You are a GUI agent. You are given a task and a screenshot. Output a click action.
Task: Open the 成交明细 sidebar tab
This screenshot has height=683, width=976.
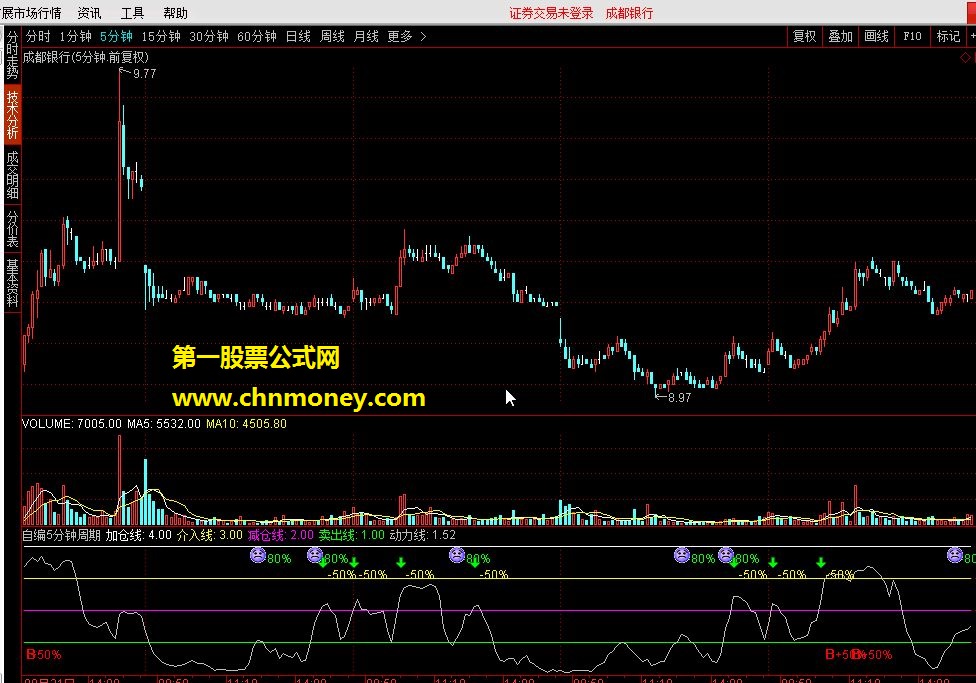coord(12,174)
